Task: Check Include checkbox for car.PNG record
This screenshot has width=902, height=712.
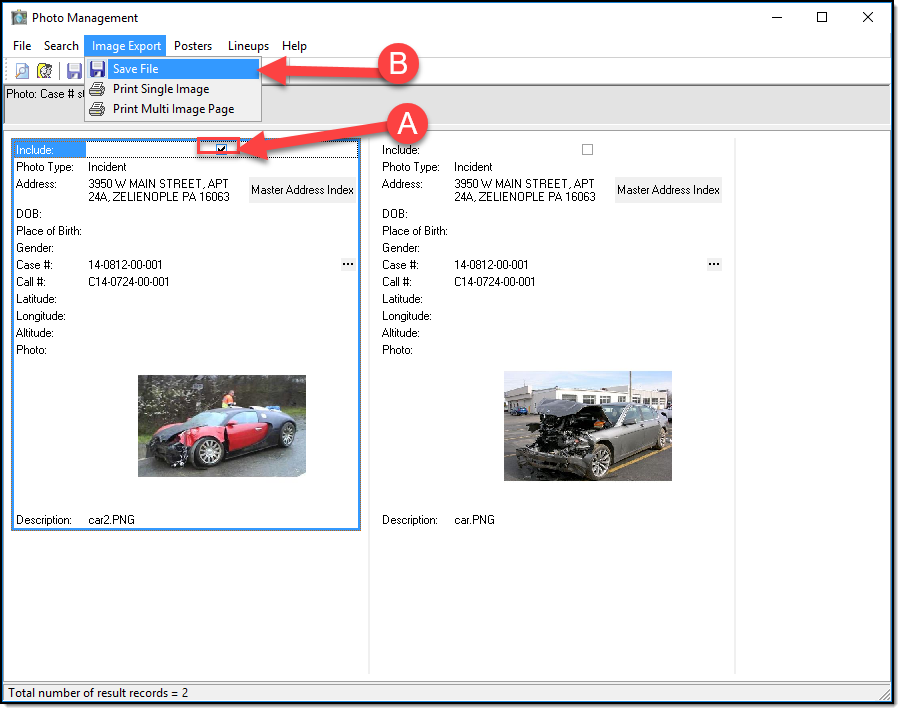Action: 587,150
